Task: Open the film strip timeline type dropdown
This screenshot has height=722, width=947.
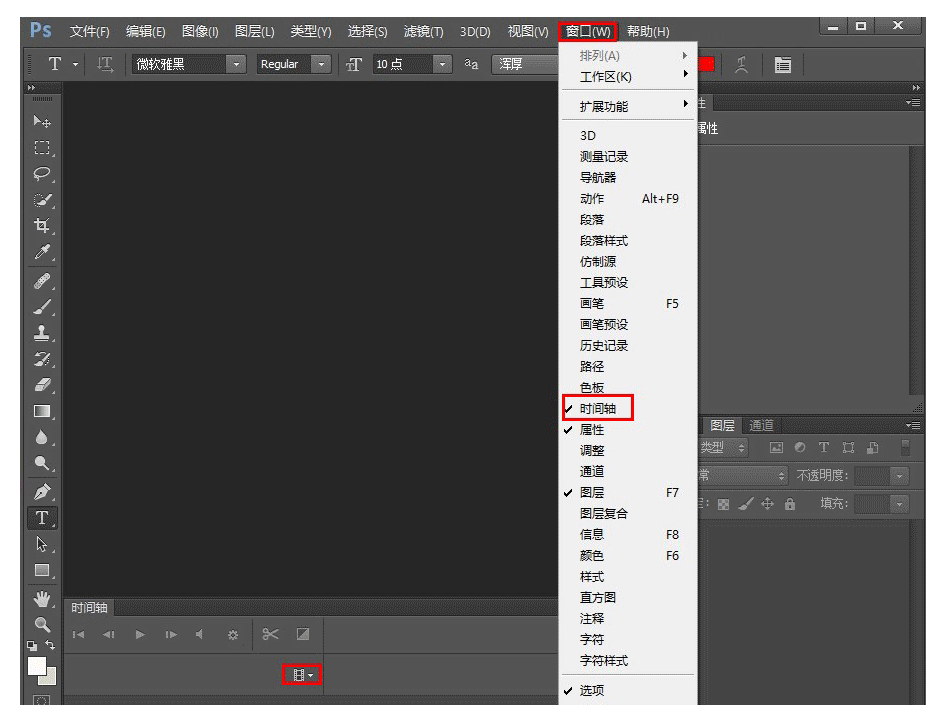Action: coord(302,676)
